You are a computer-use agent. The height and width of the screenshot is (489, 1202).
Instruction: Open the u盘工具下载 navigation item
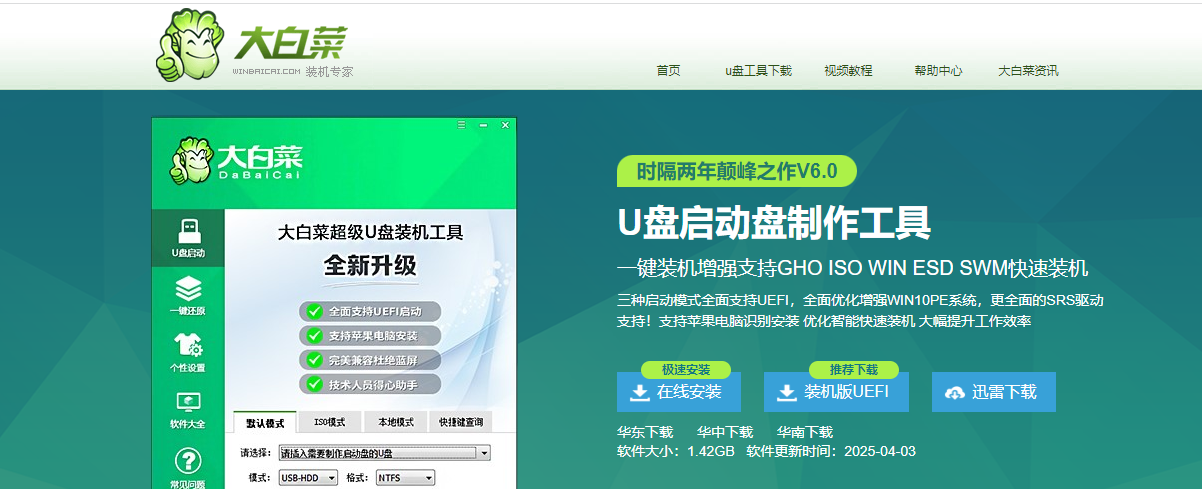point(758,71)
